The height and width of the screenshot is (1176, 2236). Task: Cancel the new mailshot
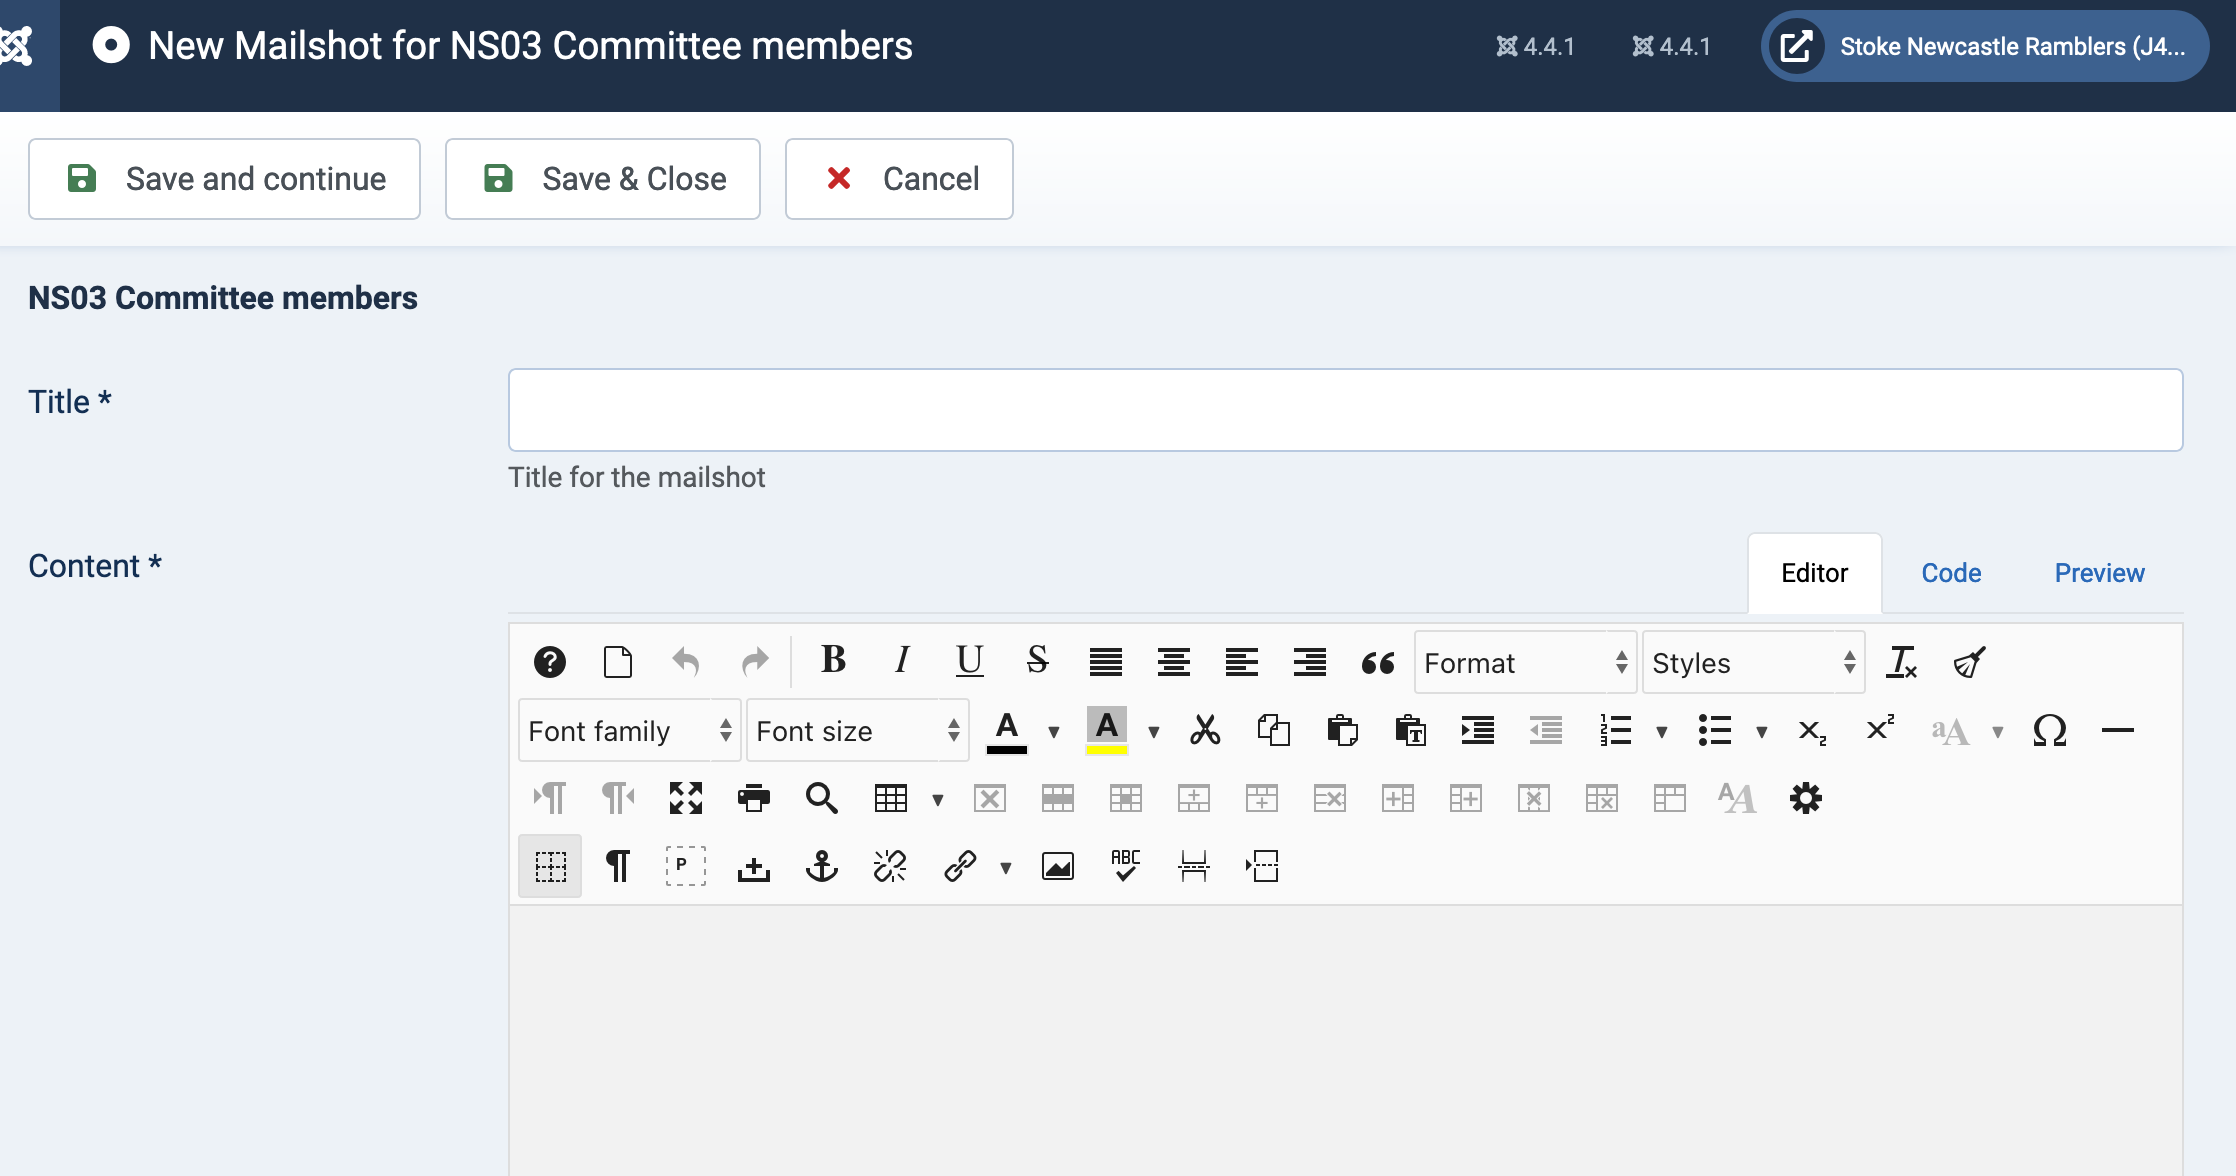tap(899, 179)
